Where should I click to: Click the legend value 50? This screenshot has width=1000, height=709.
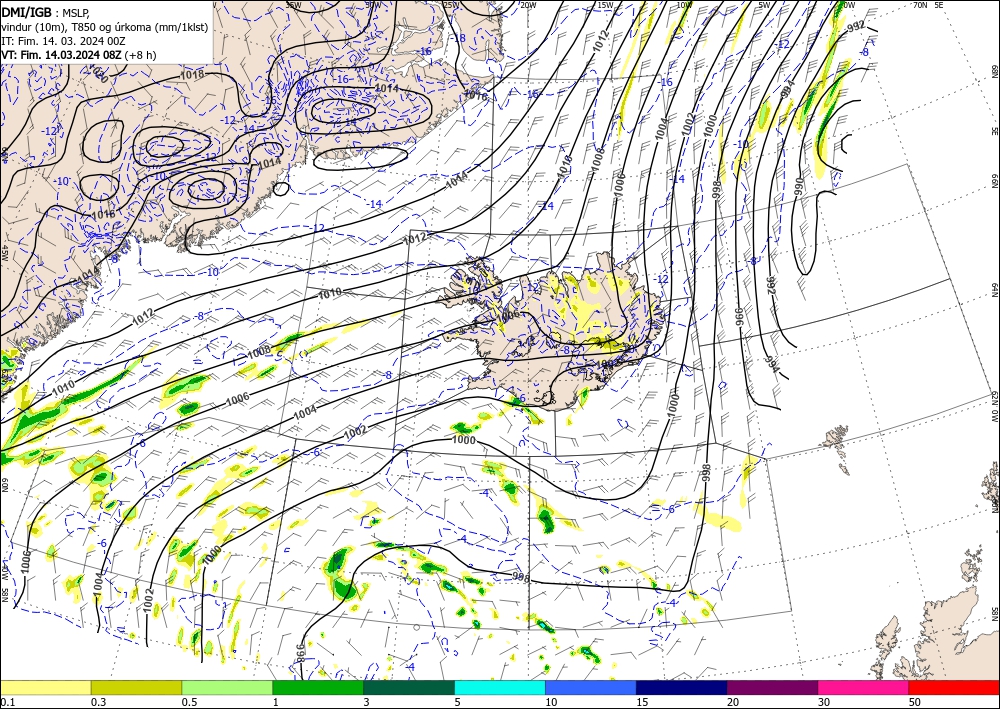pyautogui.click(x=915, y=702)
